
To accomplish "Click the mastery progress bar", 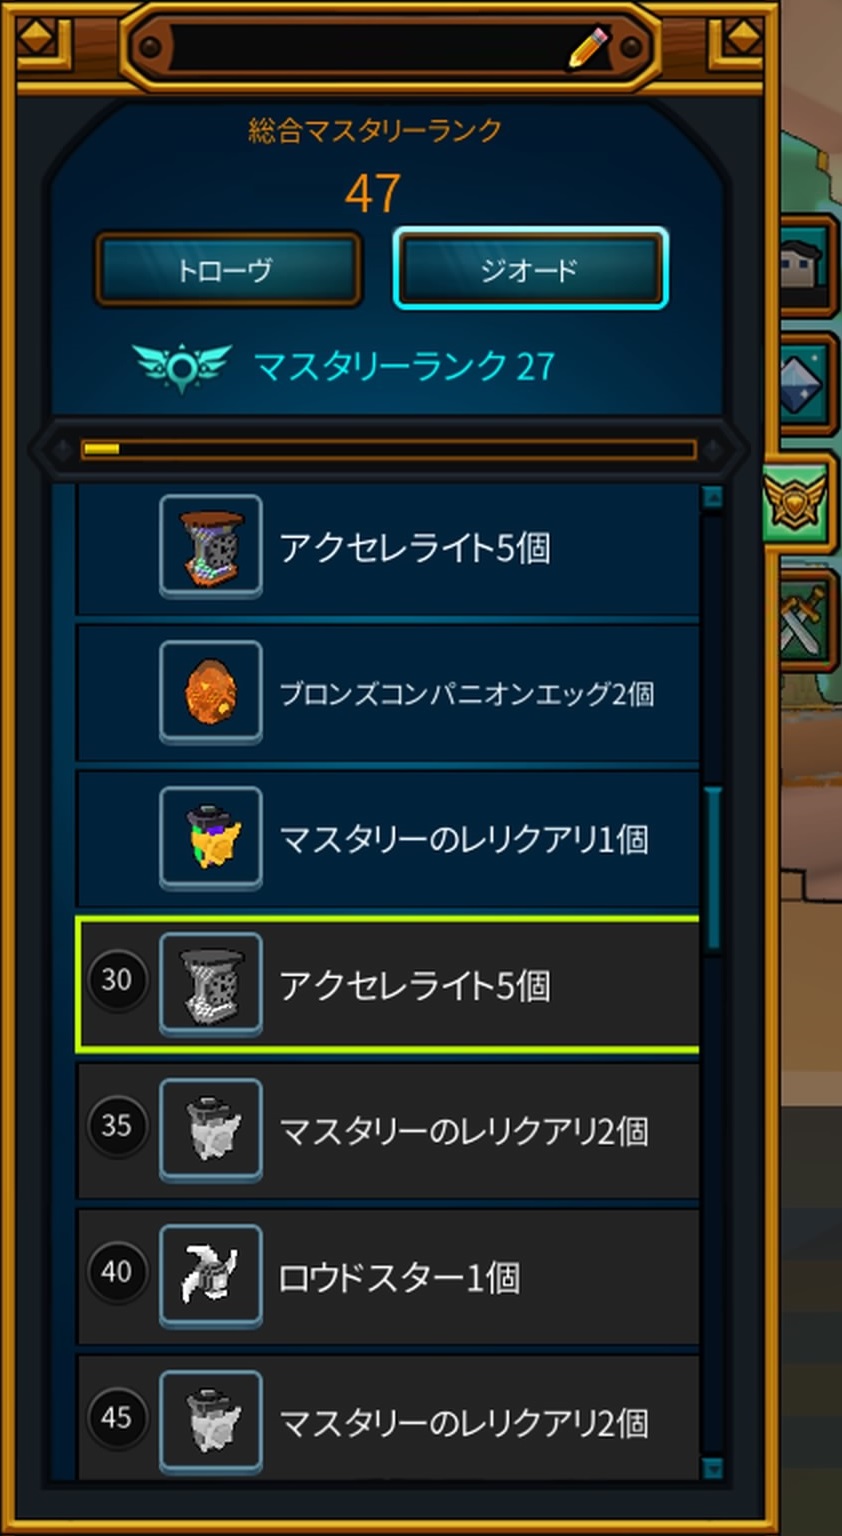I will [389, 450].
